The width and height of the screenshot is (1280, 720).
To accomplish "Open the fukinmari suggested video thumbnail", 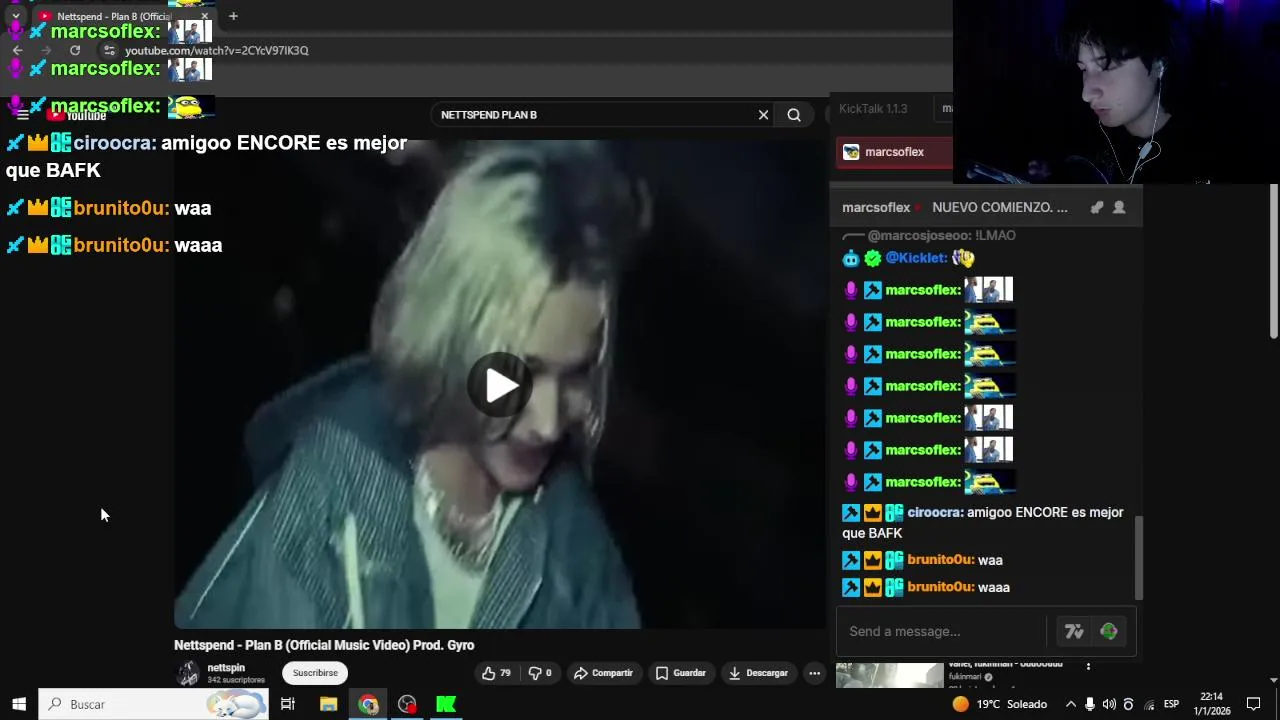I will (889, 675).
